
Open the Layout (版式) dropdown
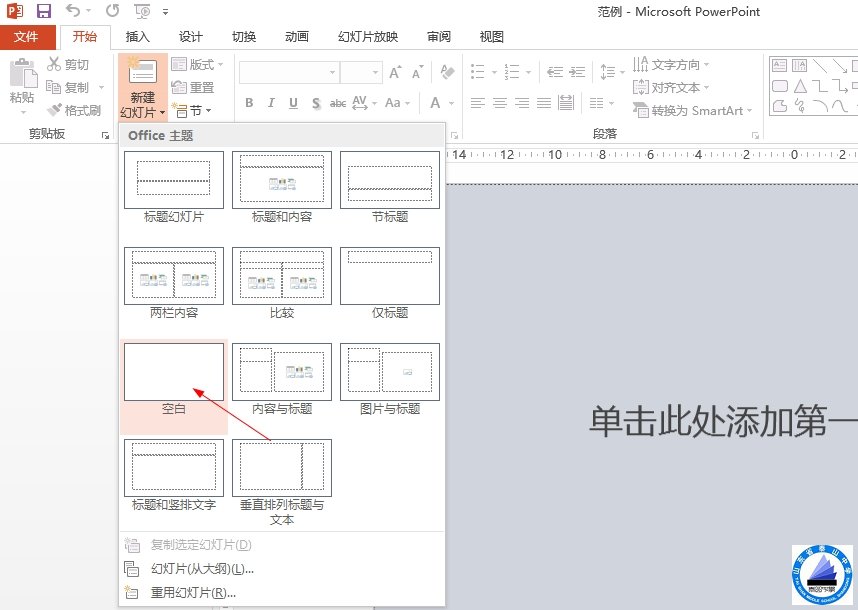[x=197, y=64]
